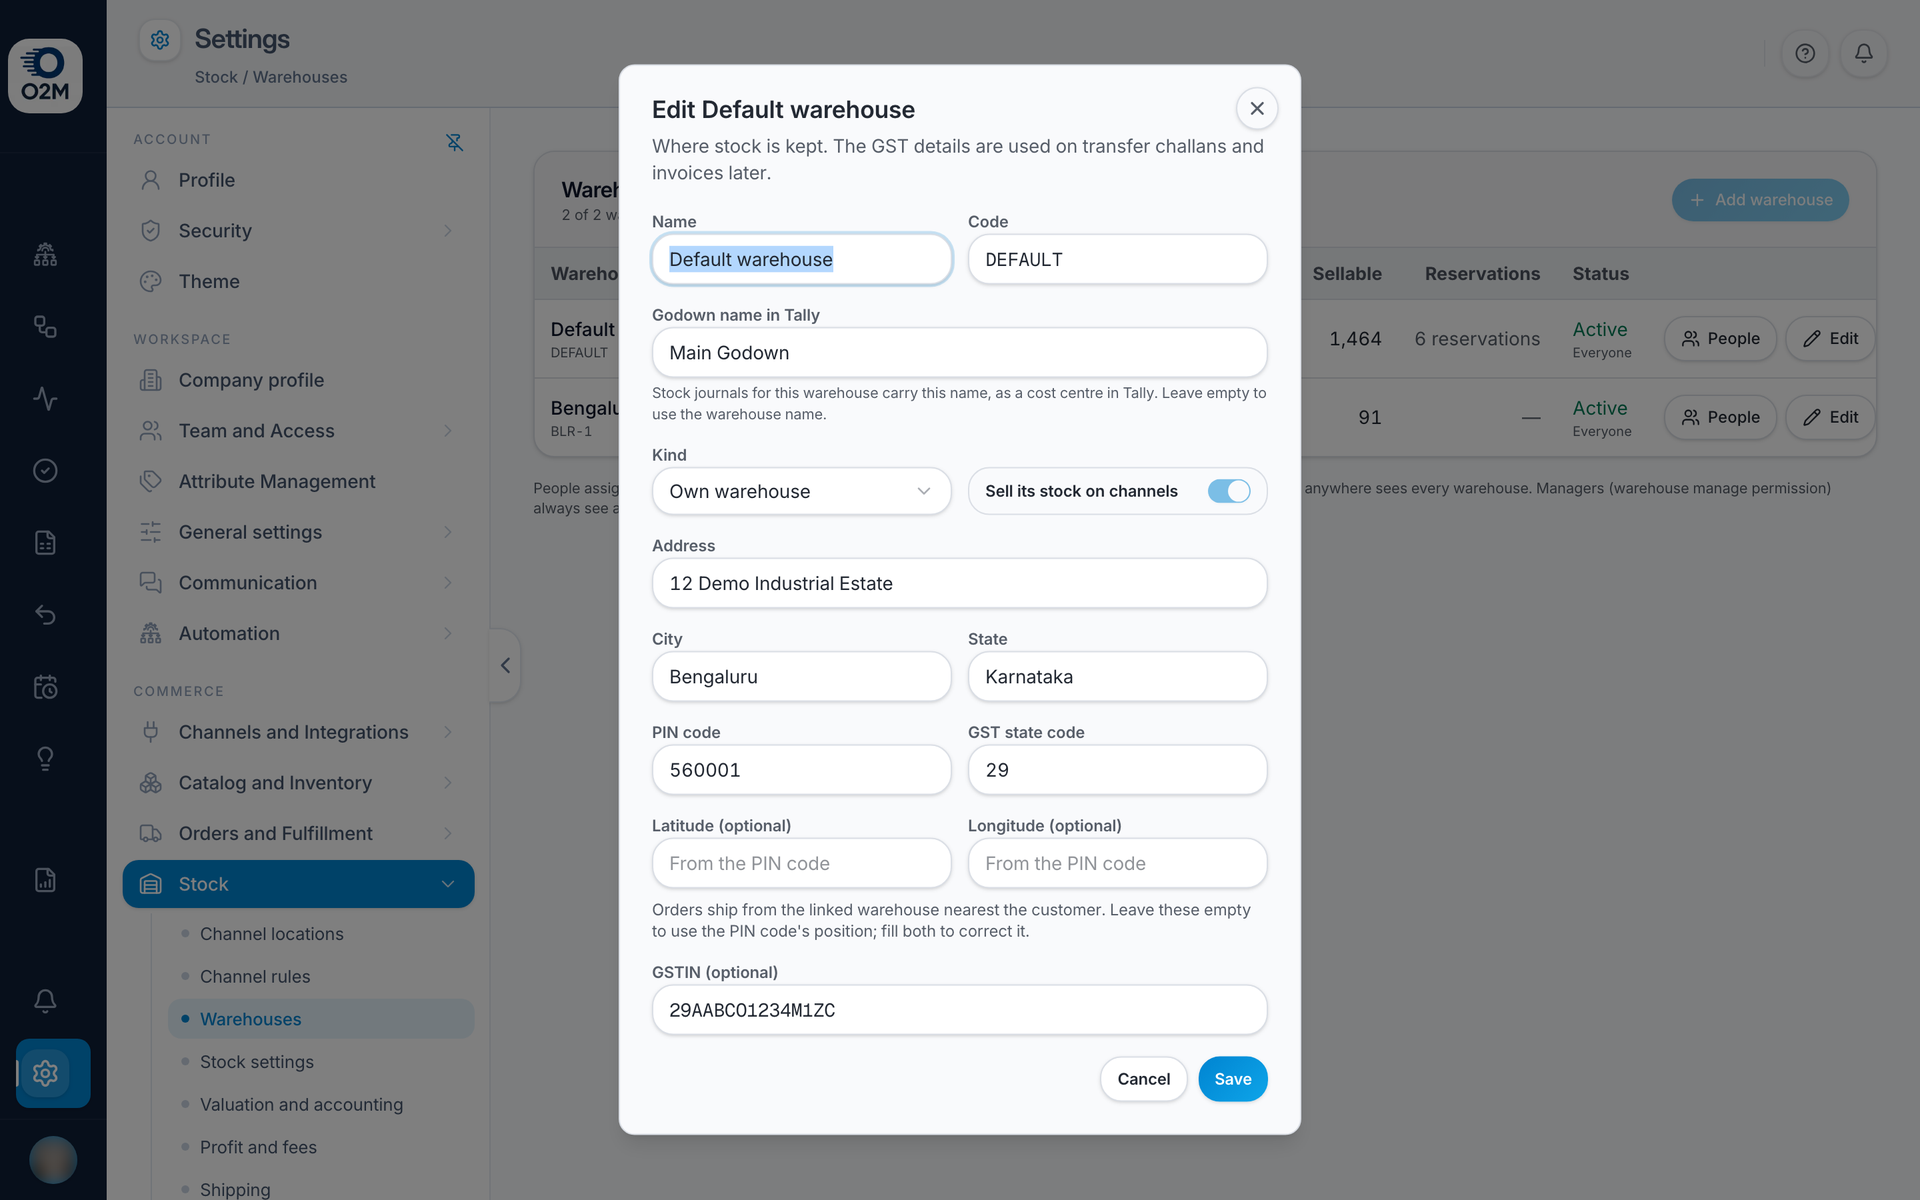Open help with question mark icon

tap(1805, 54)
